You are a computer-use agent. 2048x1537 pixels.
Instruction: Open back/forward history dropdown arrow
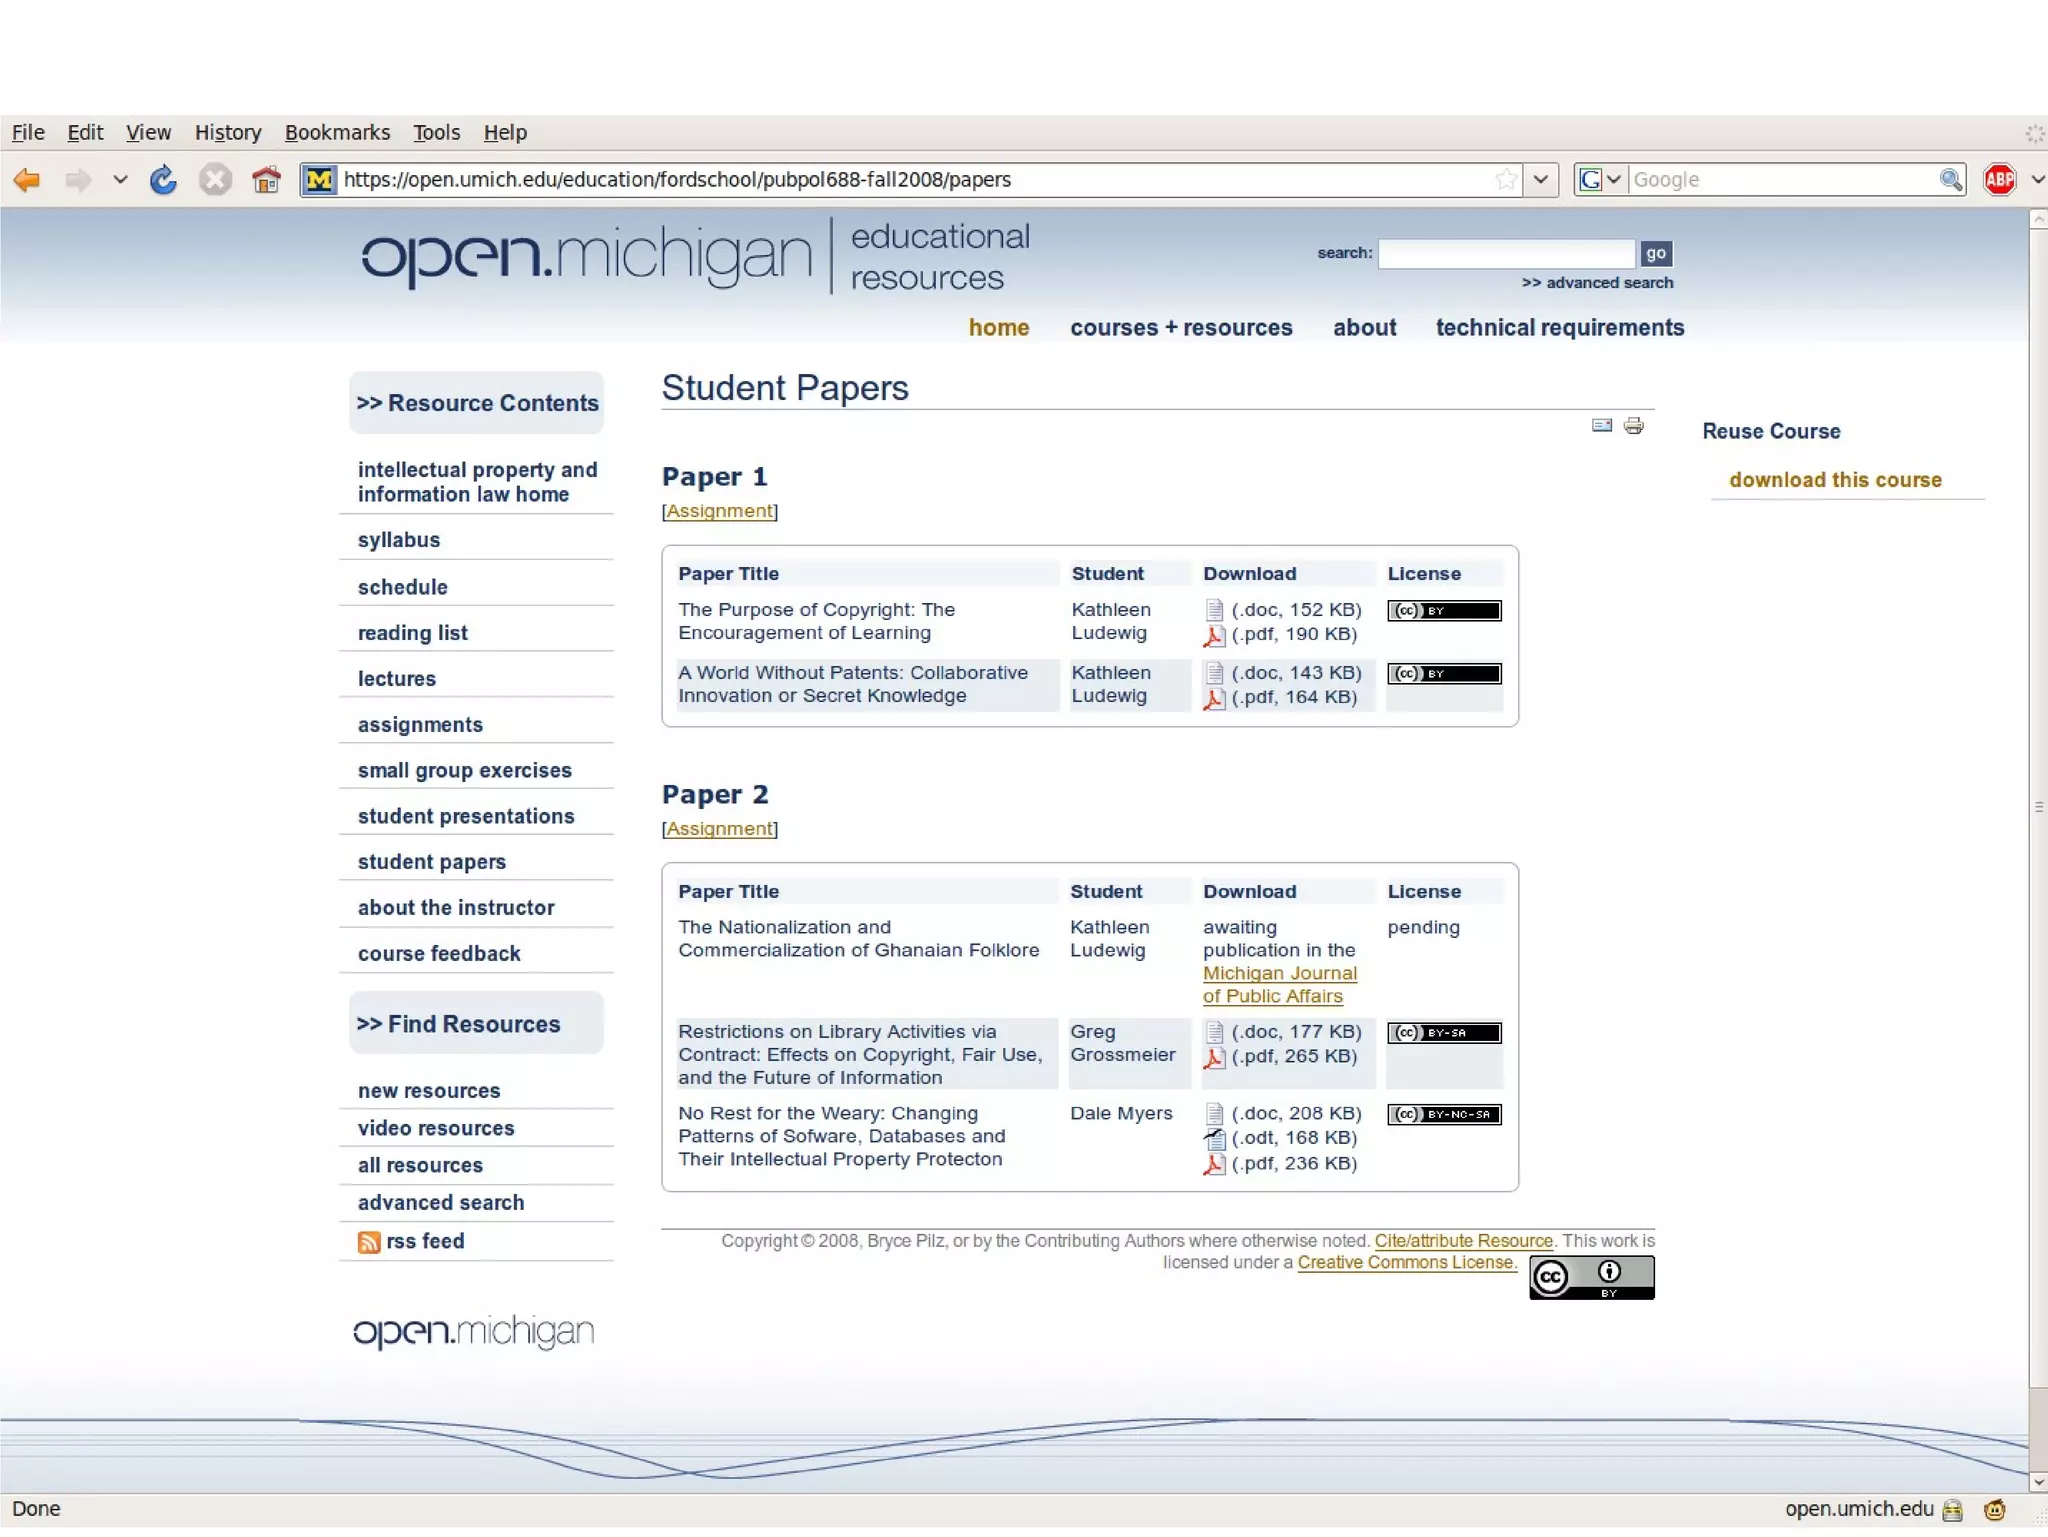point(120,180)
